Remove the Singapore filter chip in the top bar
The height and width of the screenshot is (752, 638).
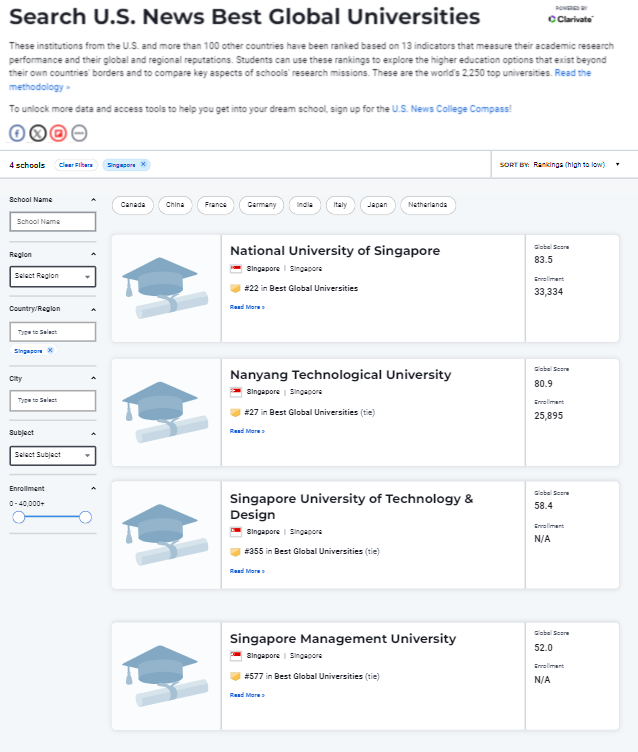(x=143, y=164)
